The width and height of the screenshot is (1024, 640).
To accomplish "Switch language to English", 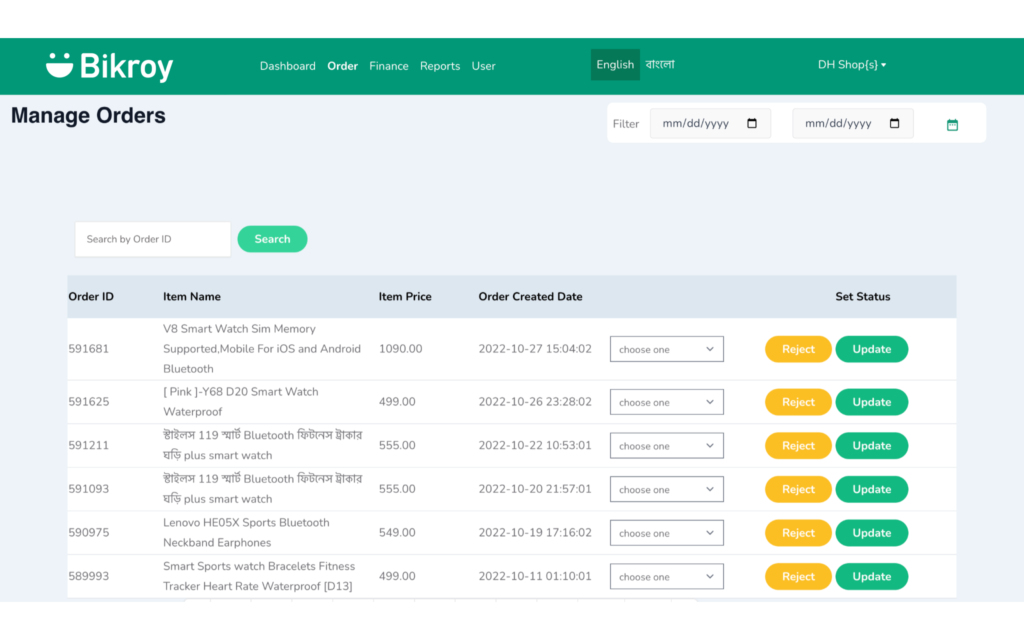I will (x=615, y=65).
